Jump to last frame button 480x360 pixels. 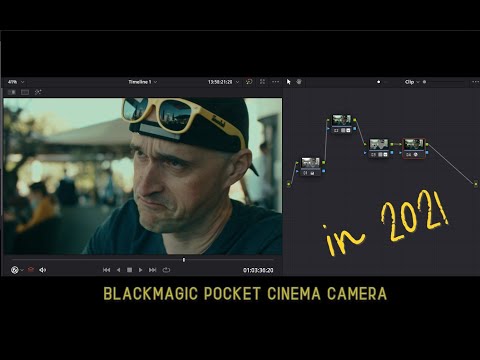[153, 270]
